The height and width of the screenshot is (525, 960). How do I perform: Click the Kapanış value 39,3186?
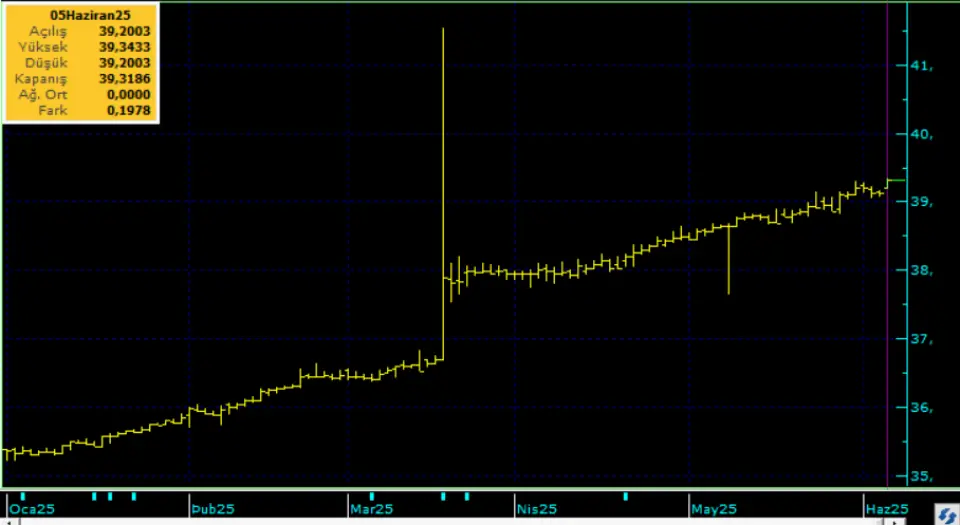click(124, 79)
